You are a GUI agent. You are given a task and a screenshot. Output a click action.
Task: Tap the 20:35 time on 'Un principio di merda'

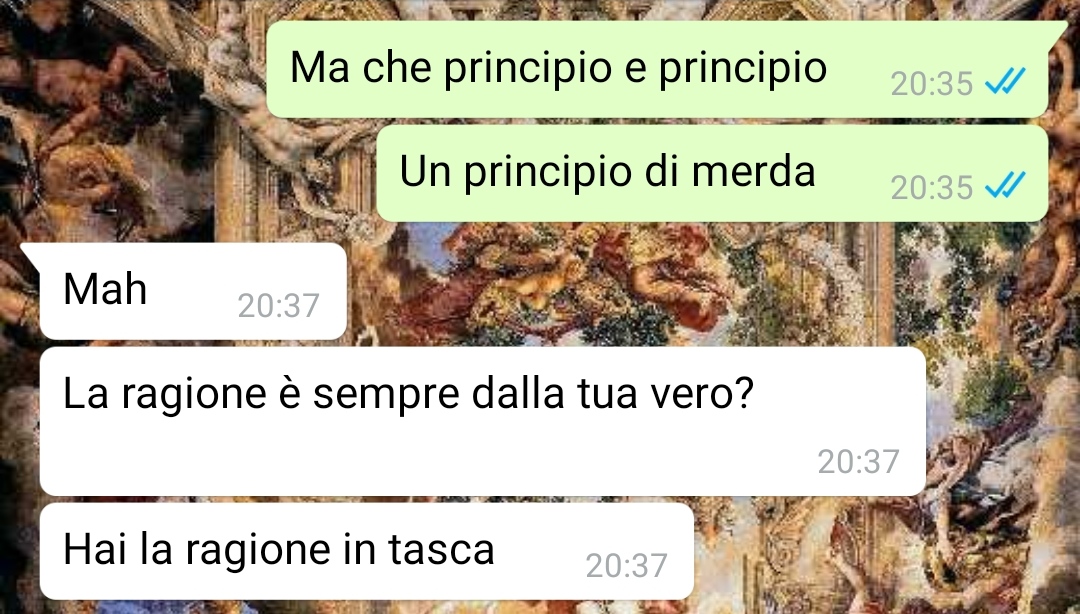click(x=932, y=187)
